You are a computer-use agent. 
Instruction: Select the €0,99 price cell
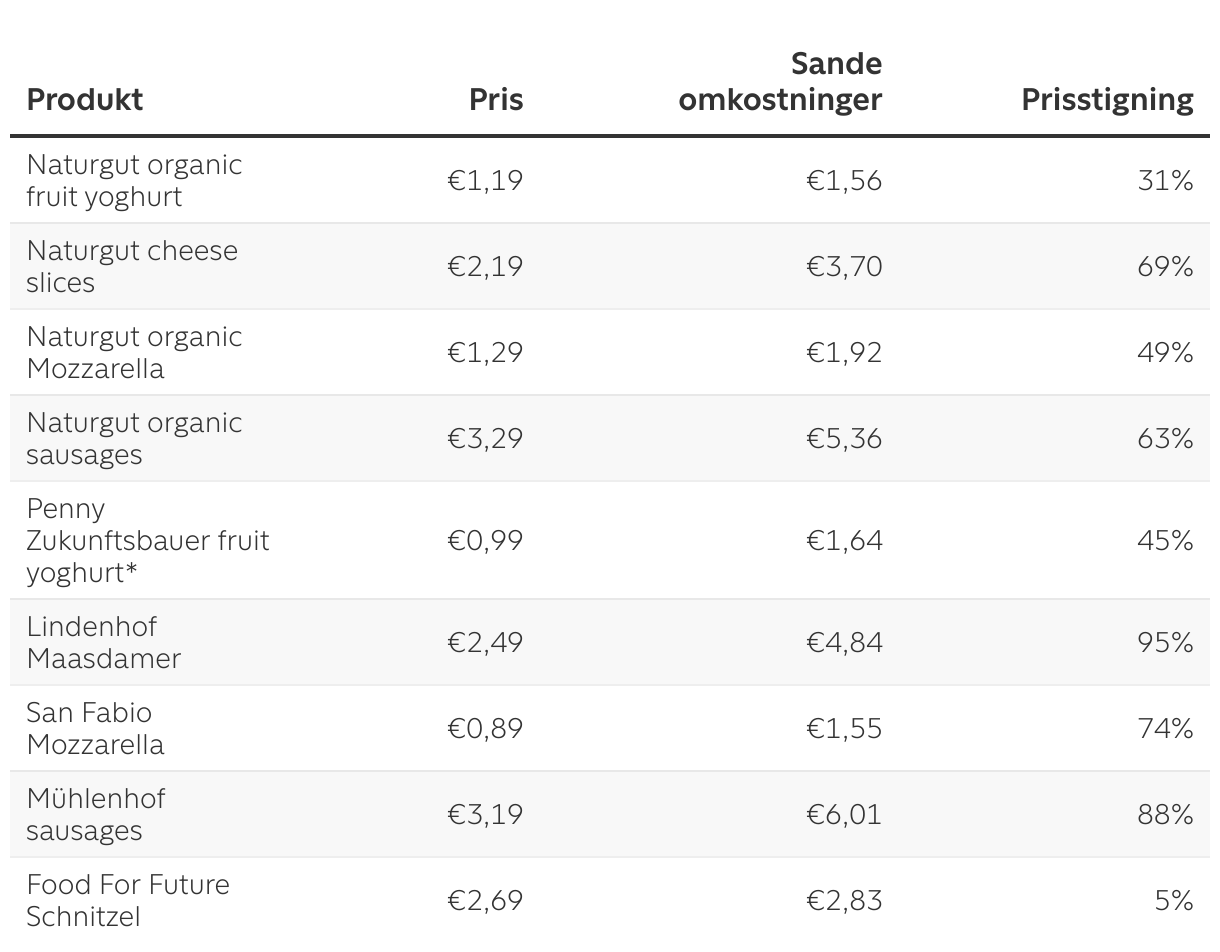485,540
